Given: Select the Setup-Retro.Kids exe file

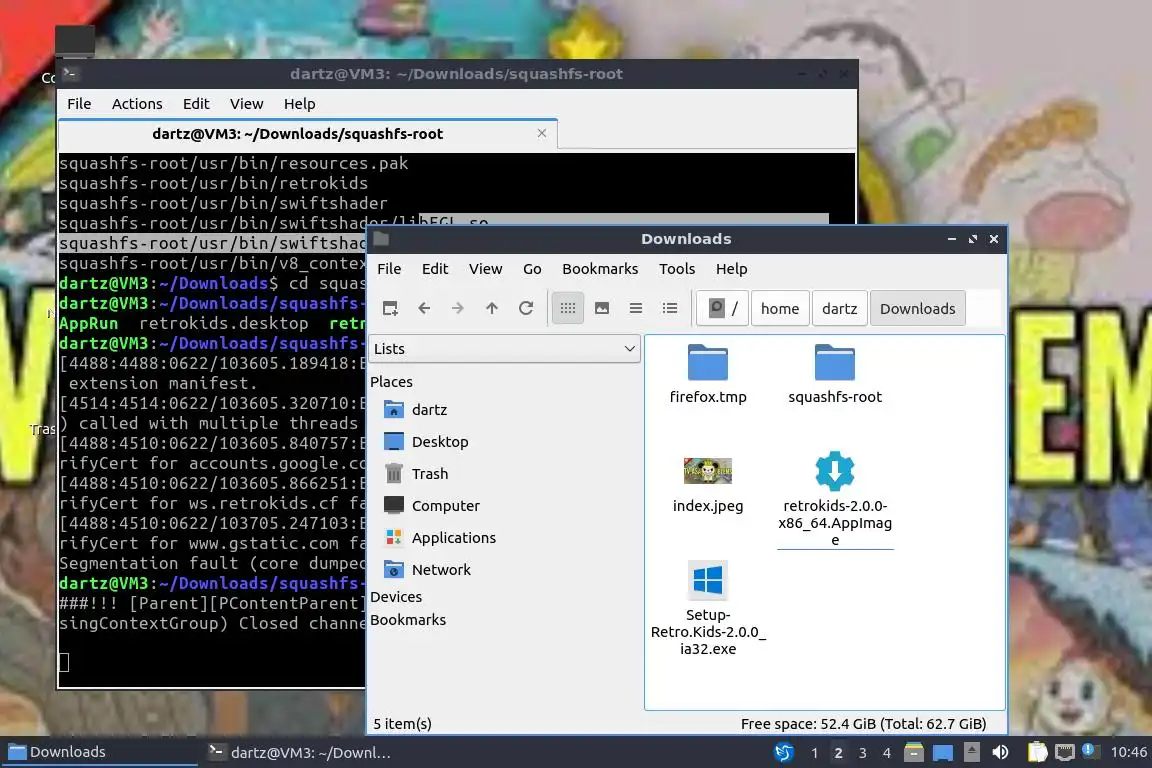Looking at the screenshot, I should click(x=708, y=609).
